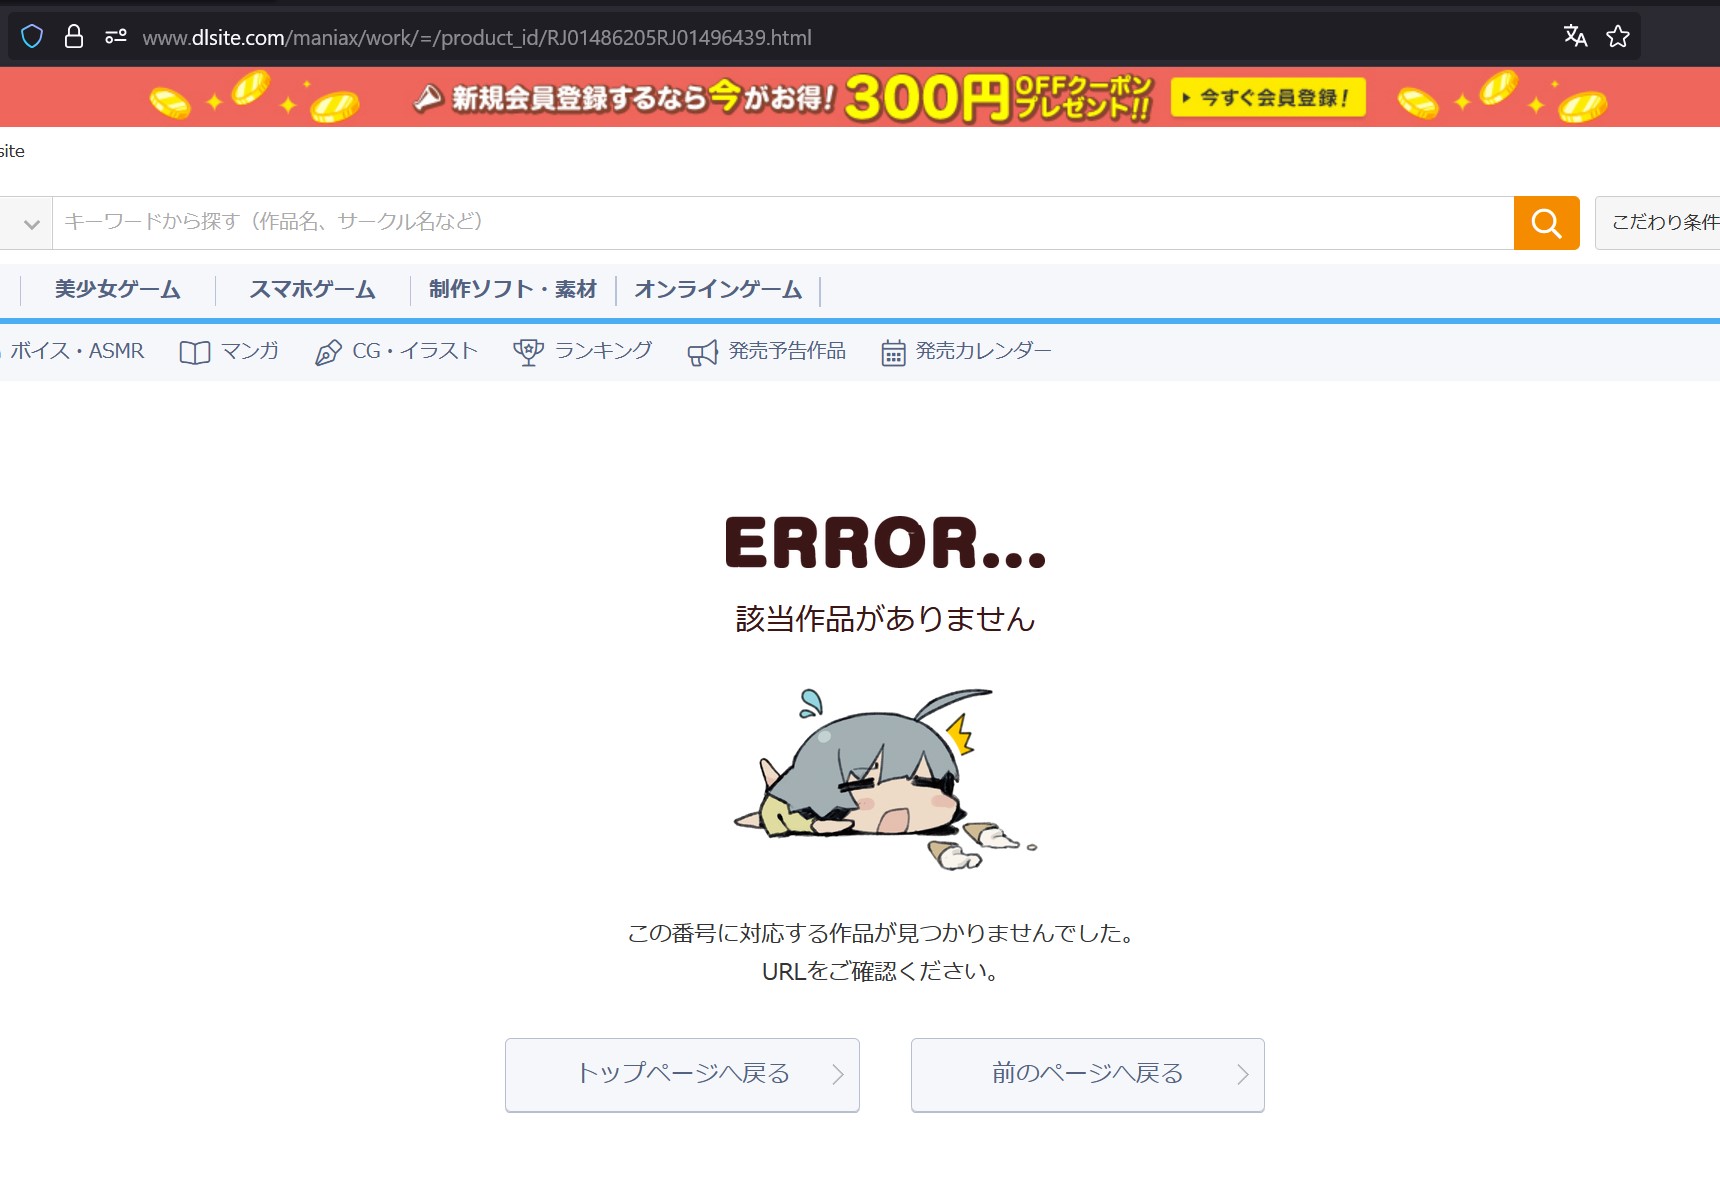Viewport: 1720px width, 1191px height.
Task: Click トップページへ戻る button
Action: click(x=682, y=1075)
